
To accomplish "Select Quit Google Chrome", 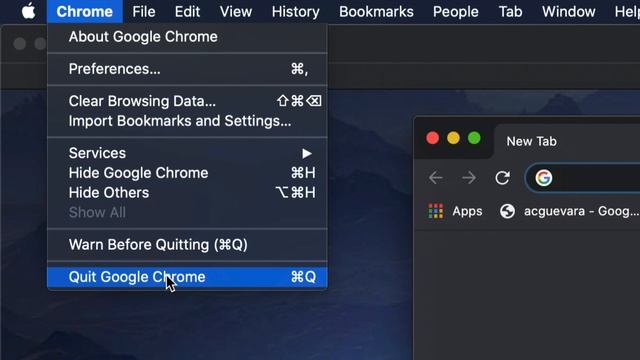I will (187, 277).
